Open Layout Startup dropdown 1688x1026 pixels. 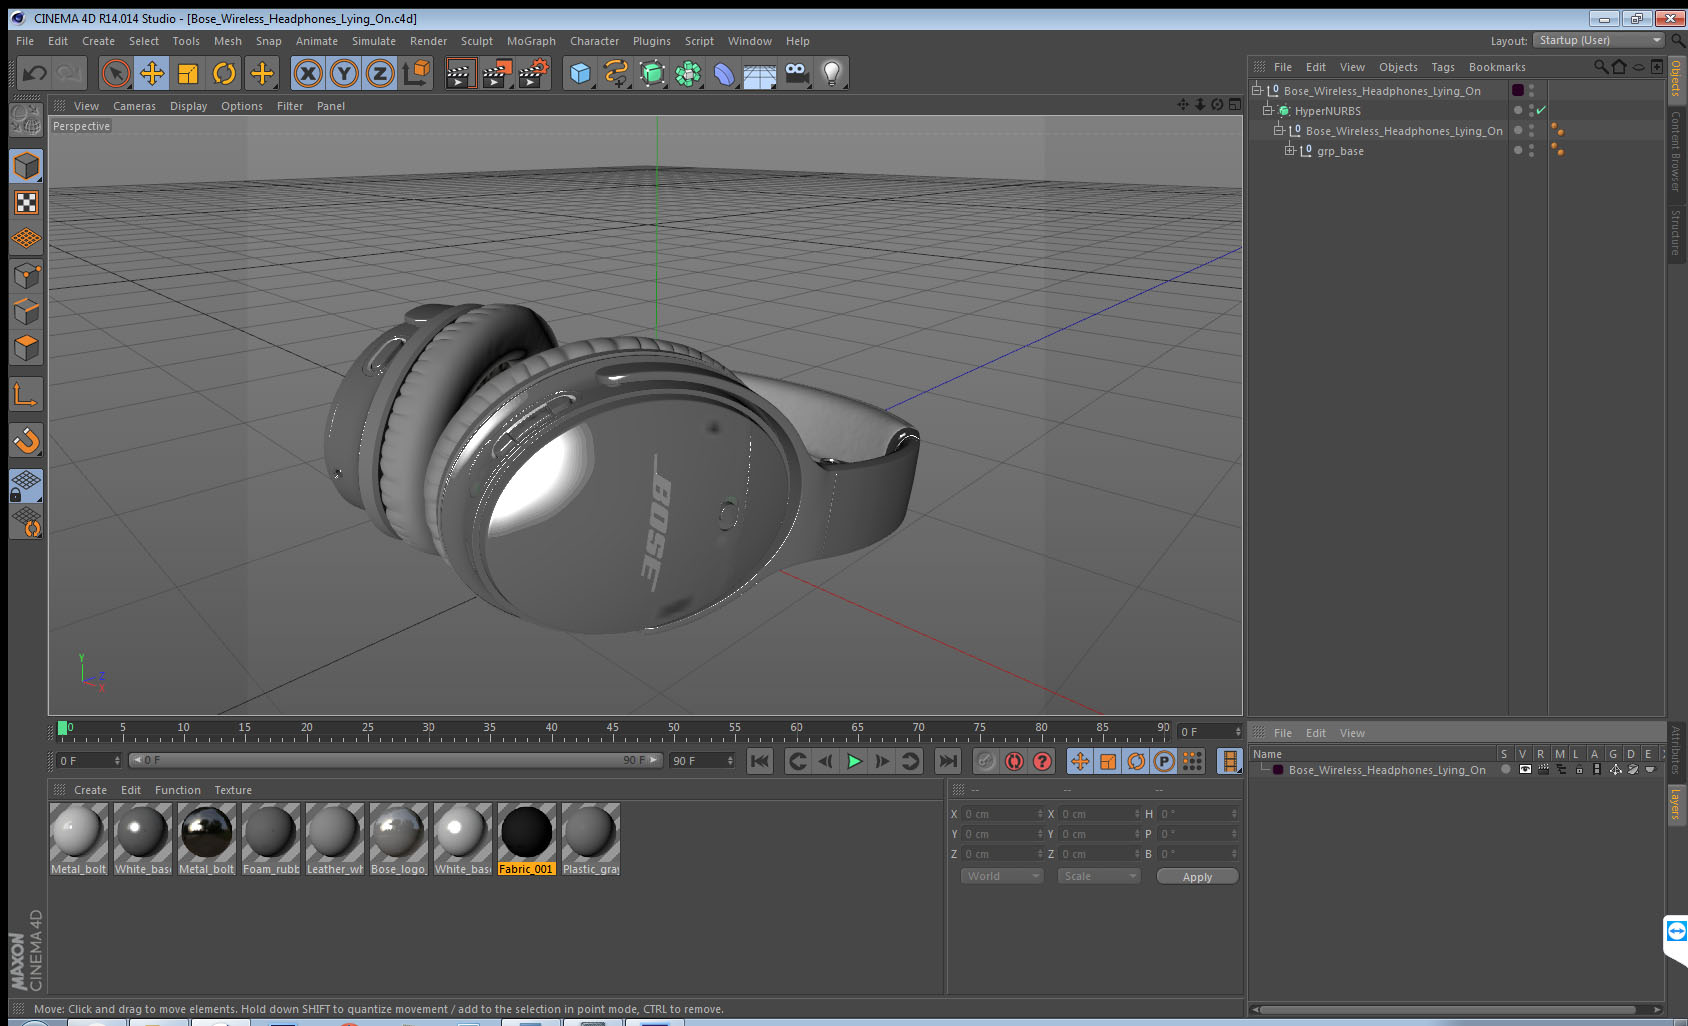(x=1600, y=40)
